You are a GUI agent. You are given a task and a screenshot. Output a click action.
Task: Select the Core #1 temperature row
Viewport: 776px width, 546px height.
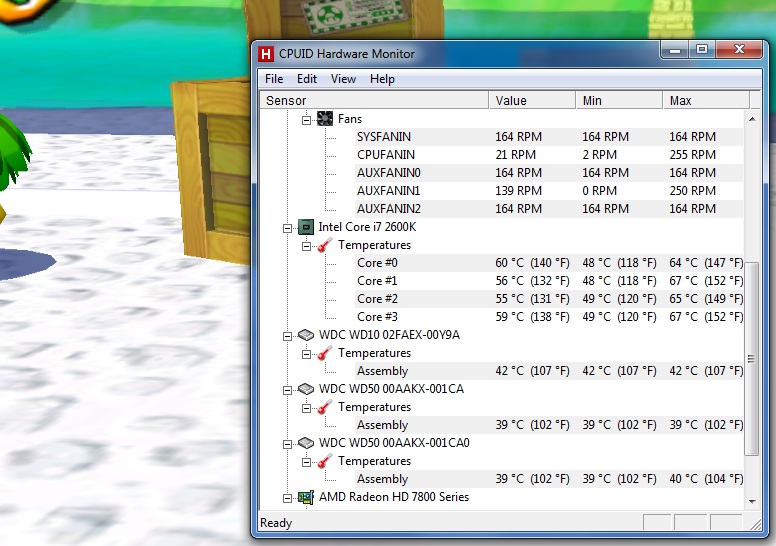point(549,281)
